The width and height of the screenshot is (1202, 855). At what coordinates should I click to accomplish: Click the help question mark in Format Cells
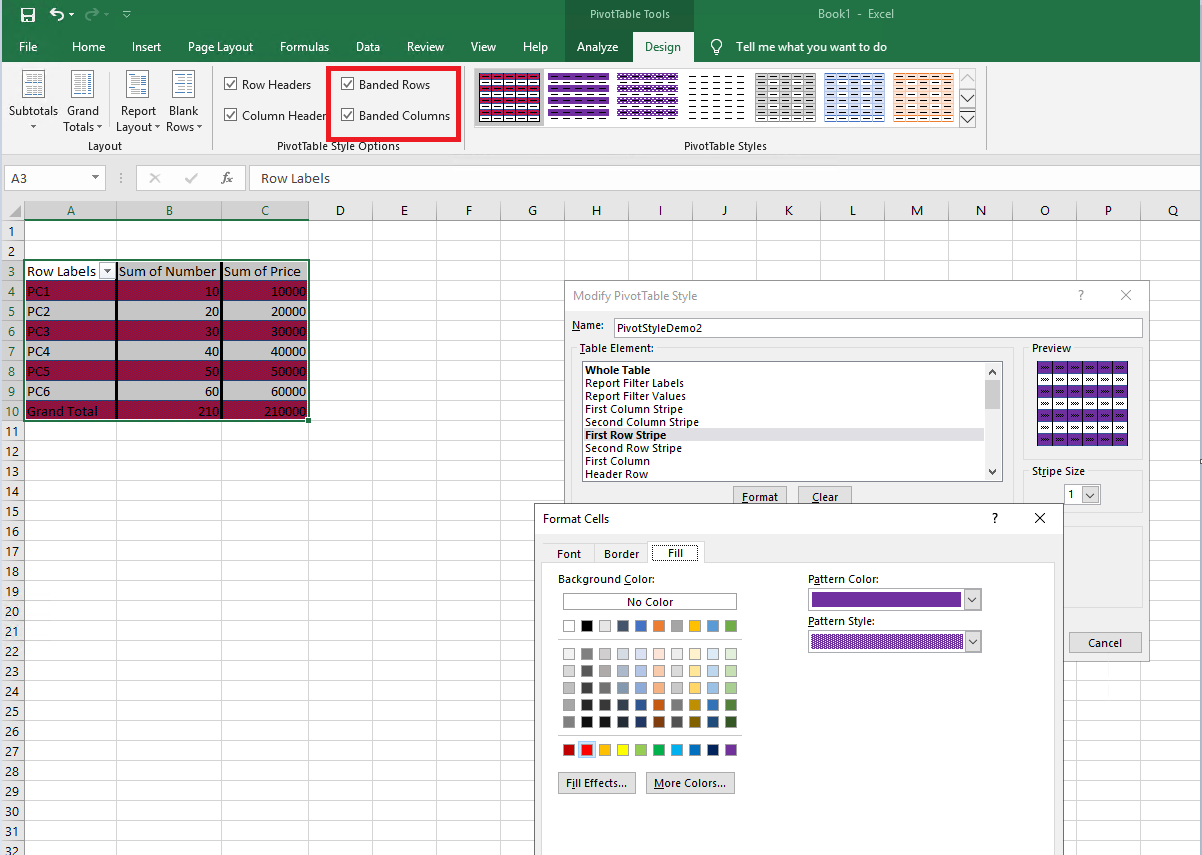click(994, 518)
